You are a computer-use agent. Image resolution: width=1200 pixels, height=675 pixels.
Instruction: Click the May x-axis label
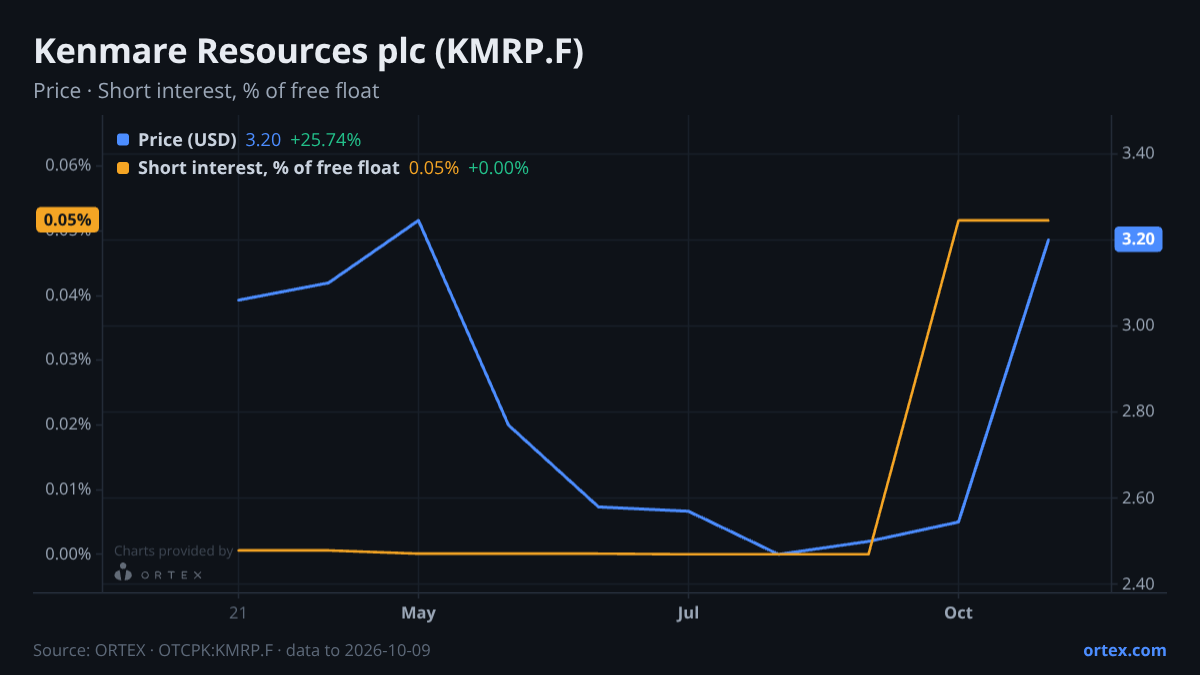click(x=418, y=613)
